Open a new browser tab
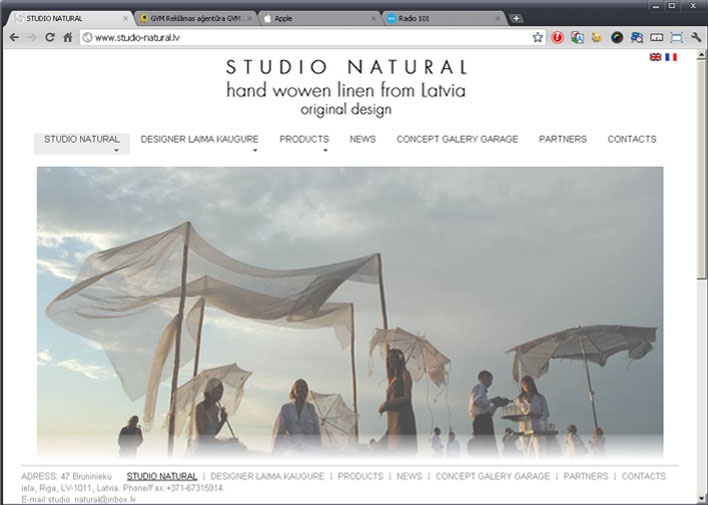708x505 pixels. click(516, 19)
